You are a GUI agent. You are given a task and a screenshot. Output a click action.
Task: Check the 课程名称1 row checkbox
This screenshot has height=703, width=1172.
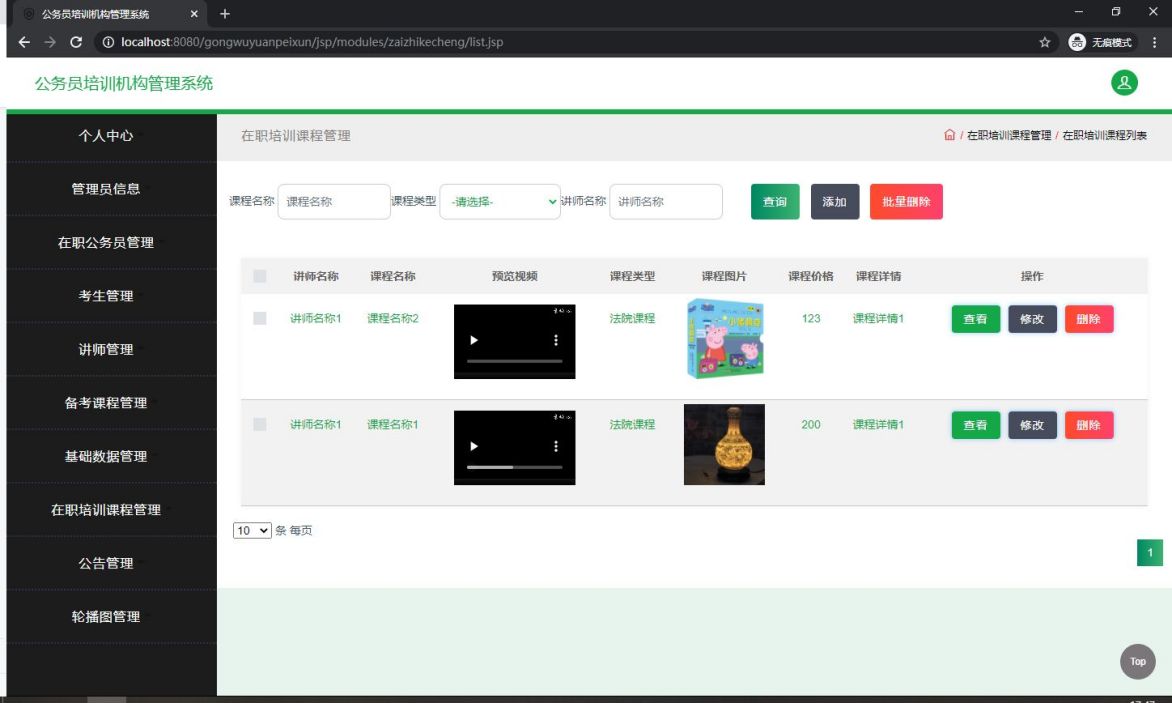259,424
